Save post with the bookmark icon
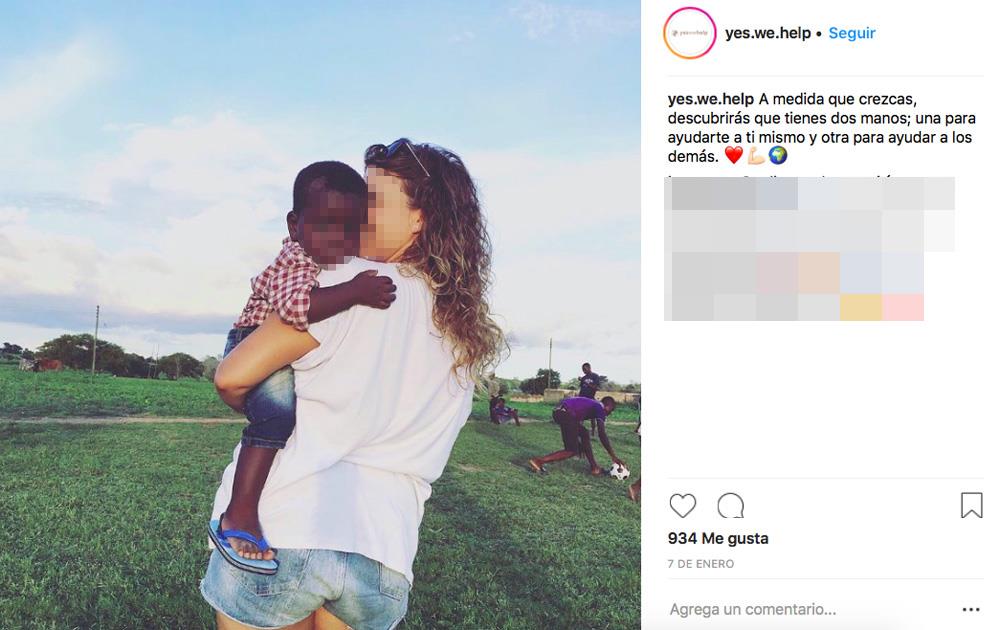 pyautogui.click(x=971, y=505)
